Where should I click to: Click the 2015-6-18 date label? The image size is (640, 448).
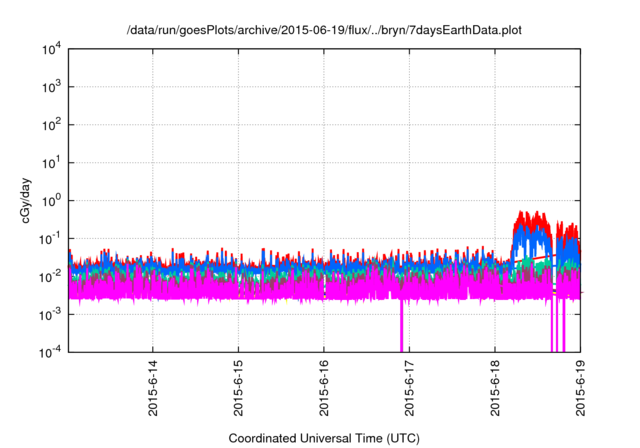tap(495, 388)
